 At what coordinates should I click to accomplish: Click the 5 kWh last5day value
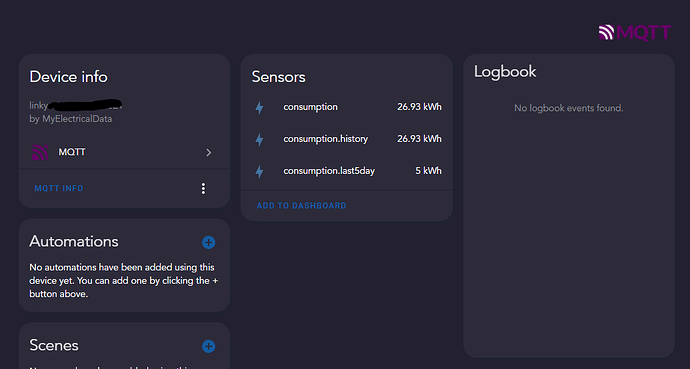428,171
